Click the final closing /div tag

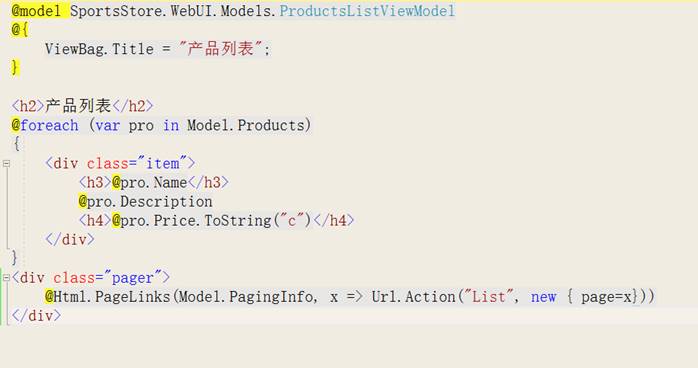point(36,316)
